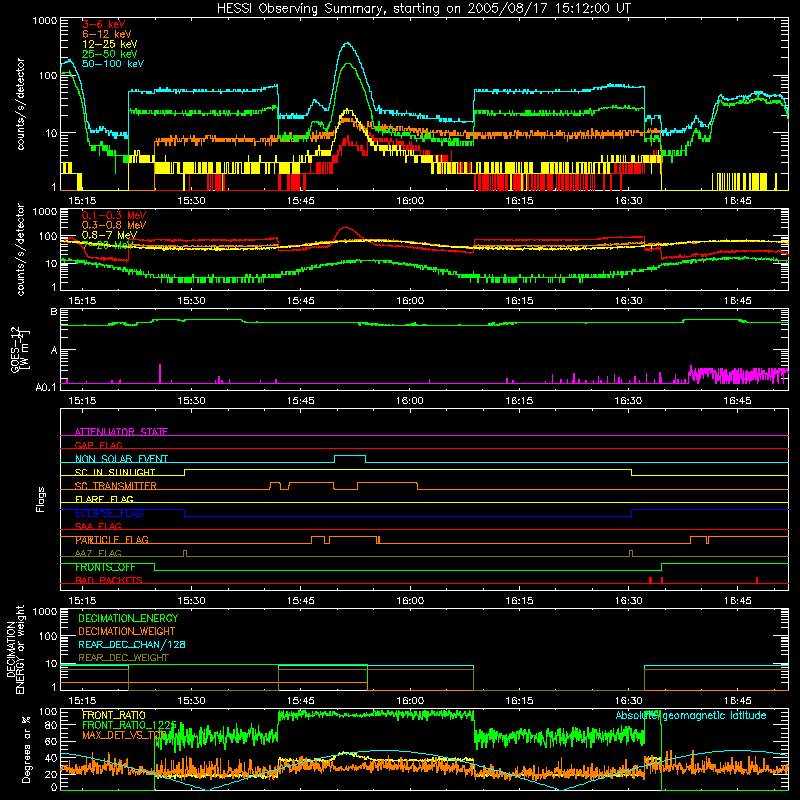Click the ECLIPSE_FLAG label
This screenshot has height=800, width=800.
pyautogui.click(x=109, y=513)
